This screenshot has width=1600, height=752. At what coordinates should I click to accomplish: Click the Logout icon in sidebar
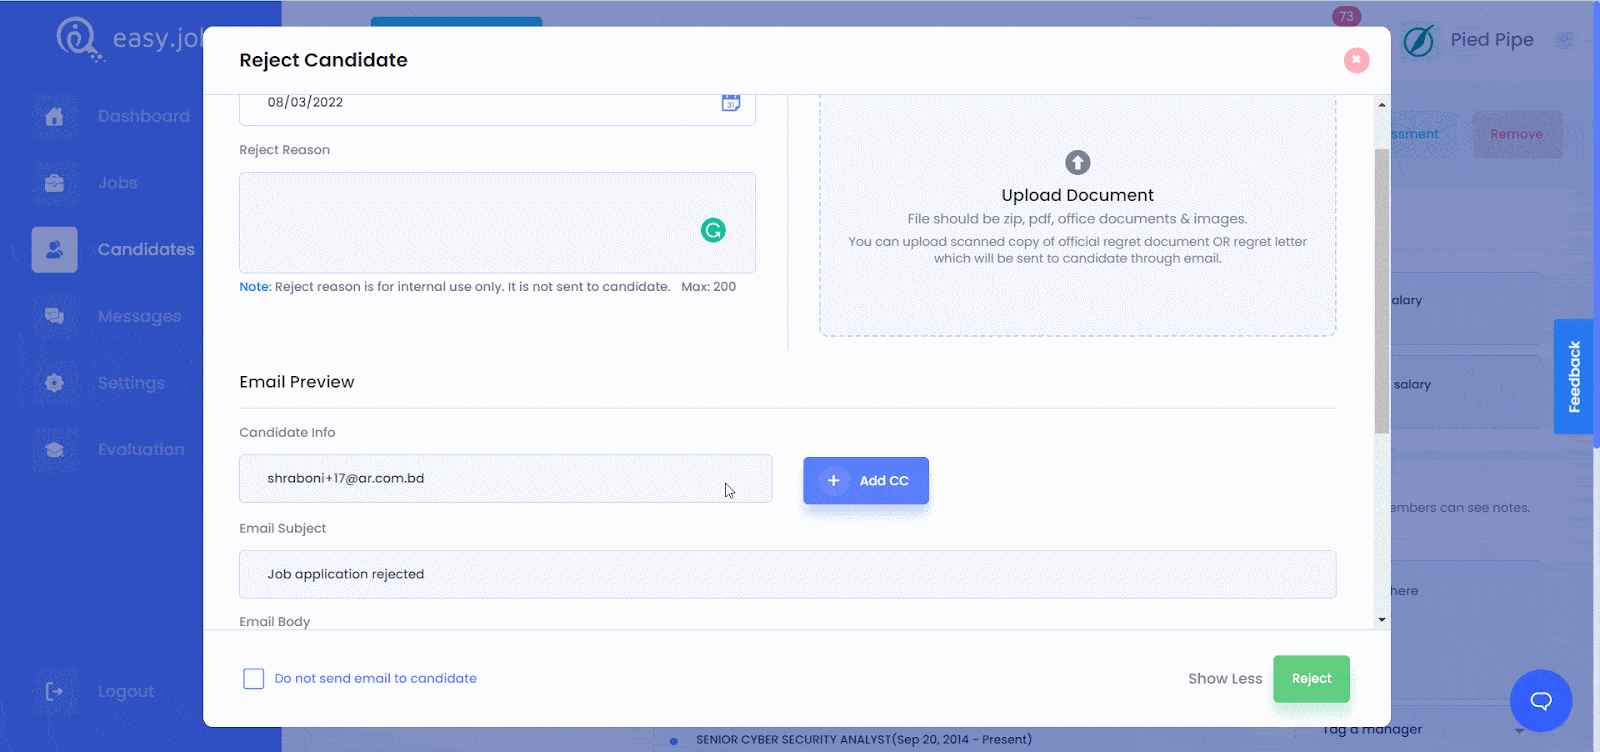tap(54, 691)
